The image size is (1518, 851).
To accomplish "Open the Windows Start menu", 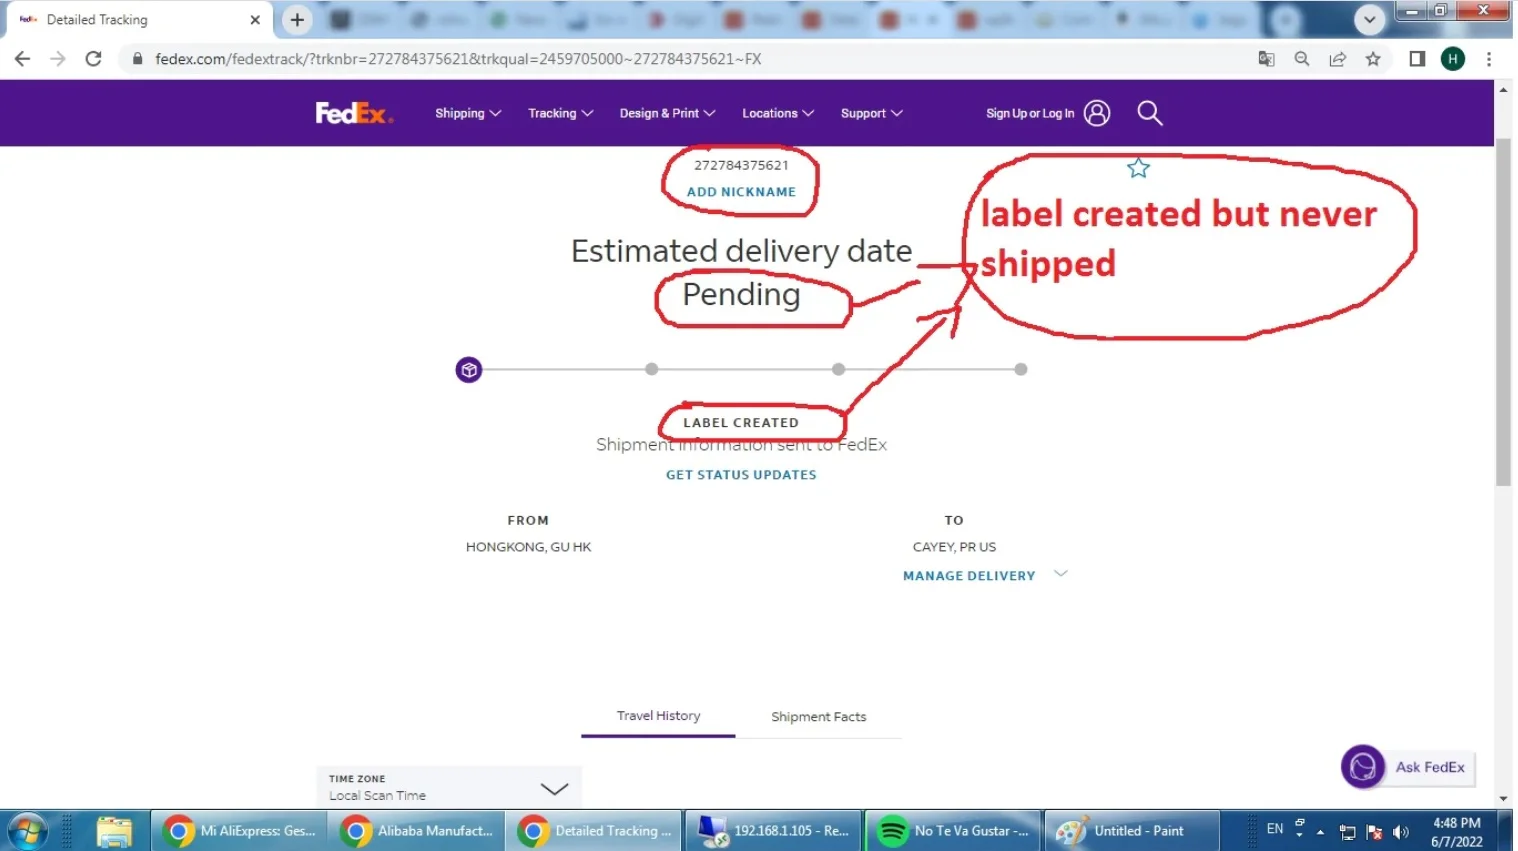I will 27,831.
